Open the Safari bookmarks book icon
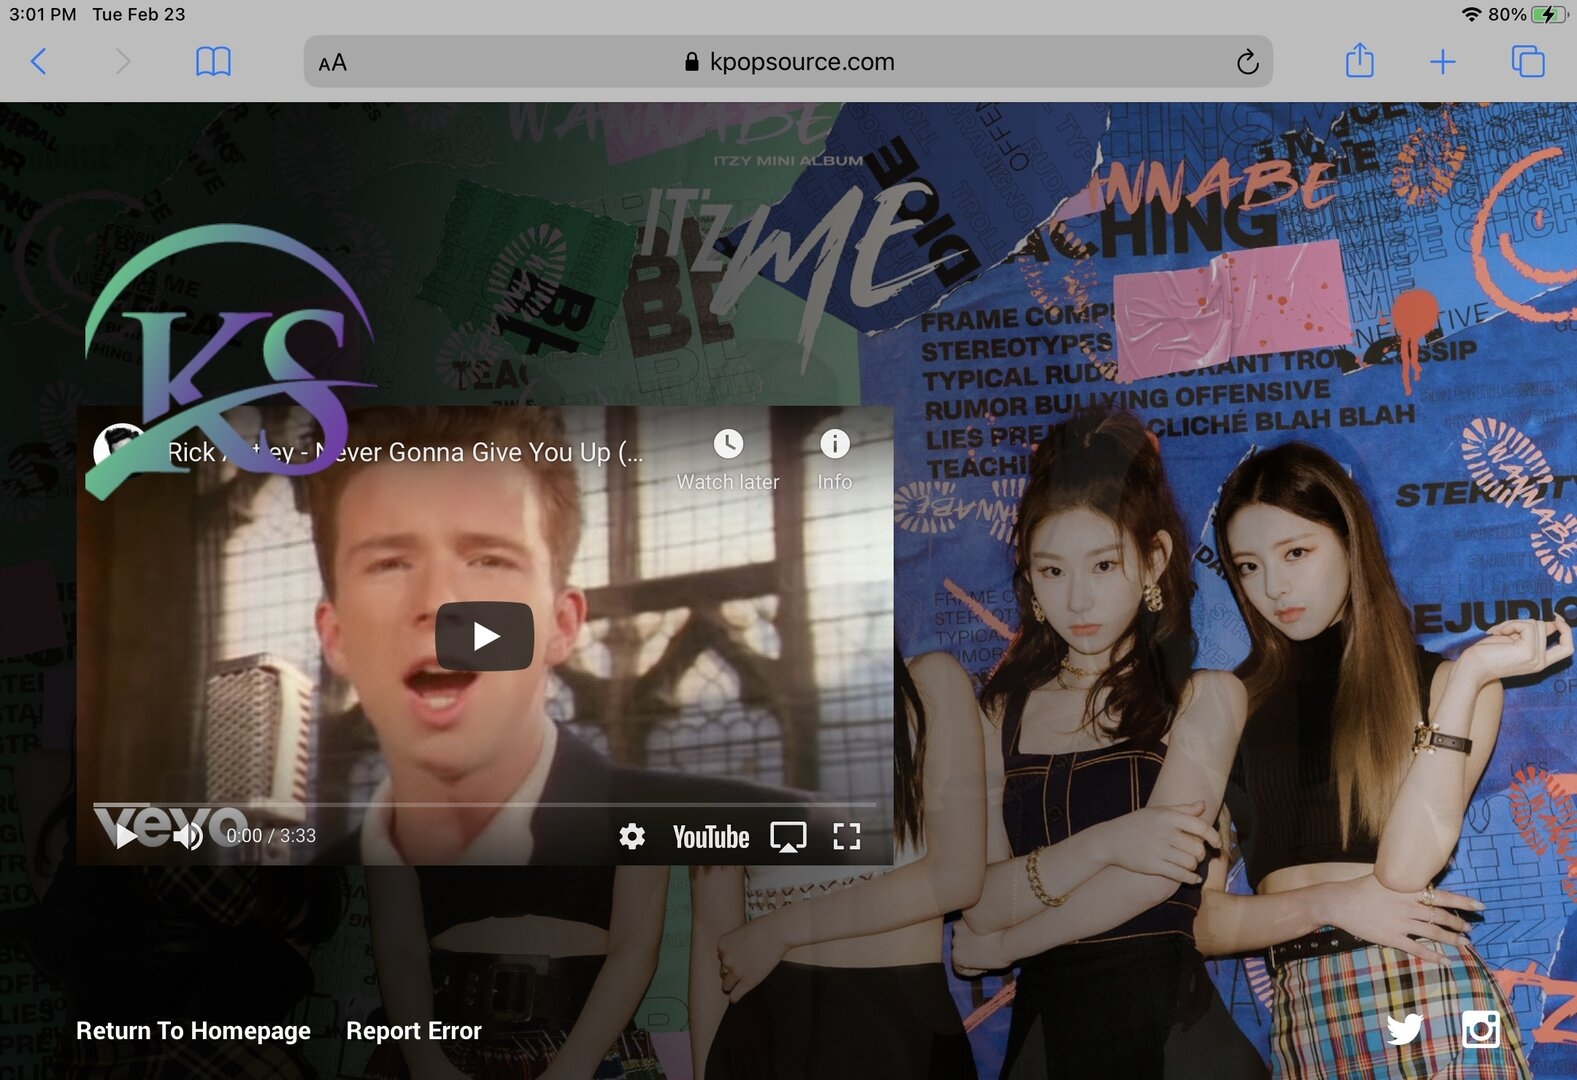Screen dimensions: 1577x1080 point(213,62)
